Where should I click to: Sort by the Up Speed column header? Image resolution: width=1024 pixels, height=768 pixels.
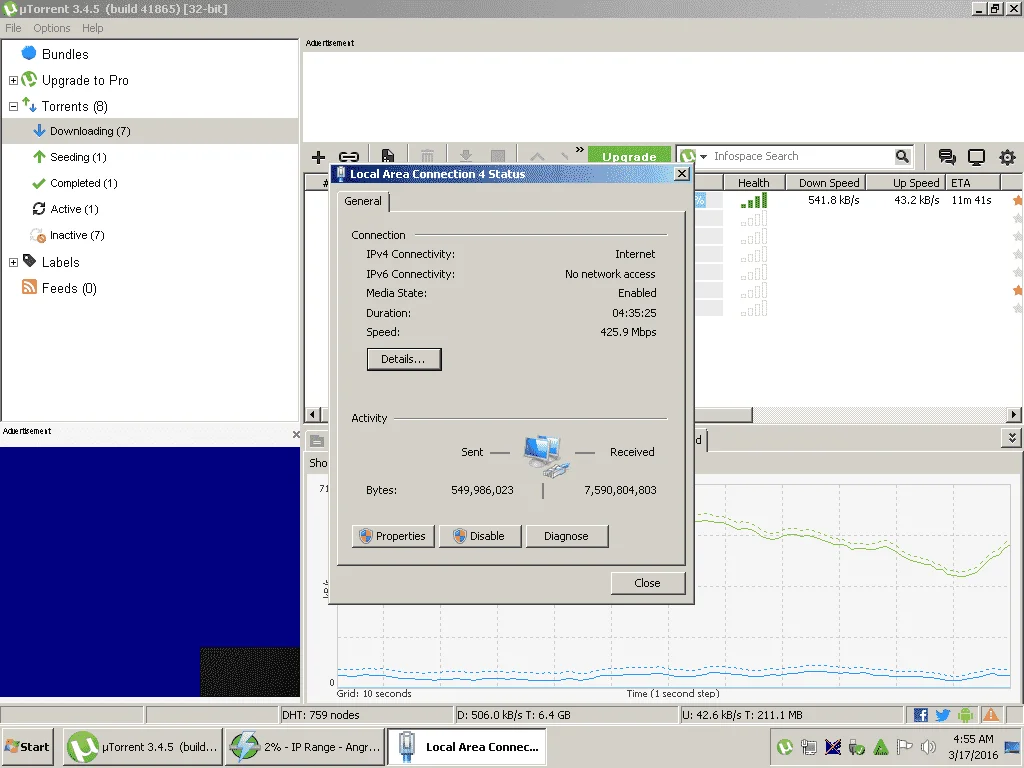coord(905,183)
